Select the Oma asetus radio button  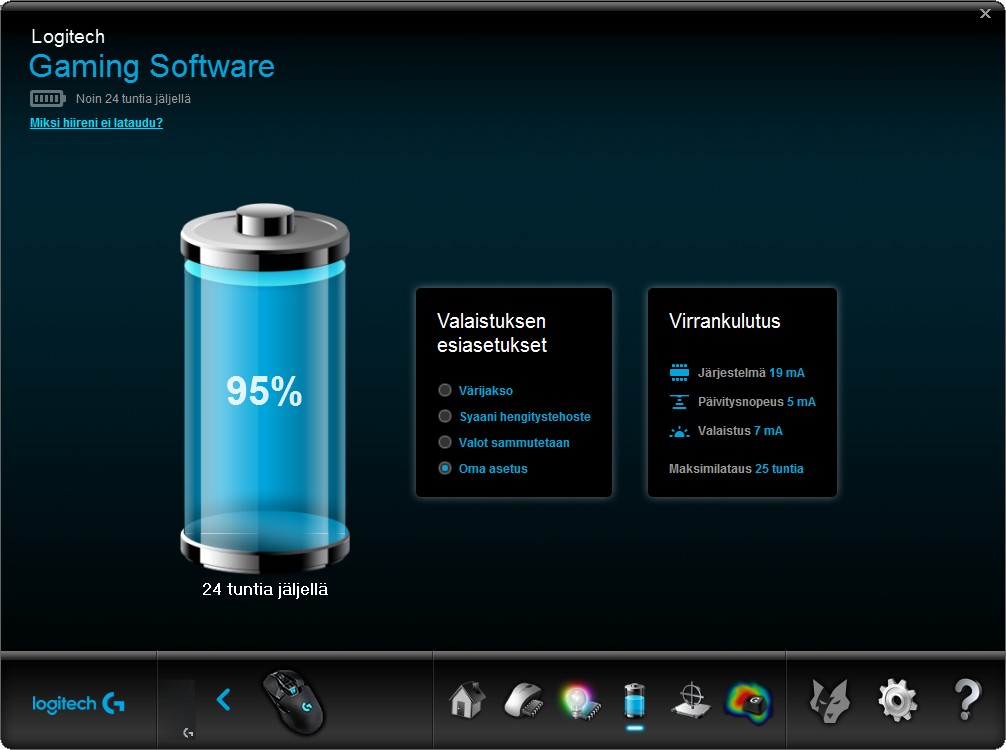click(x=445, y=468)
